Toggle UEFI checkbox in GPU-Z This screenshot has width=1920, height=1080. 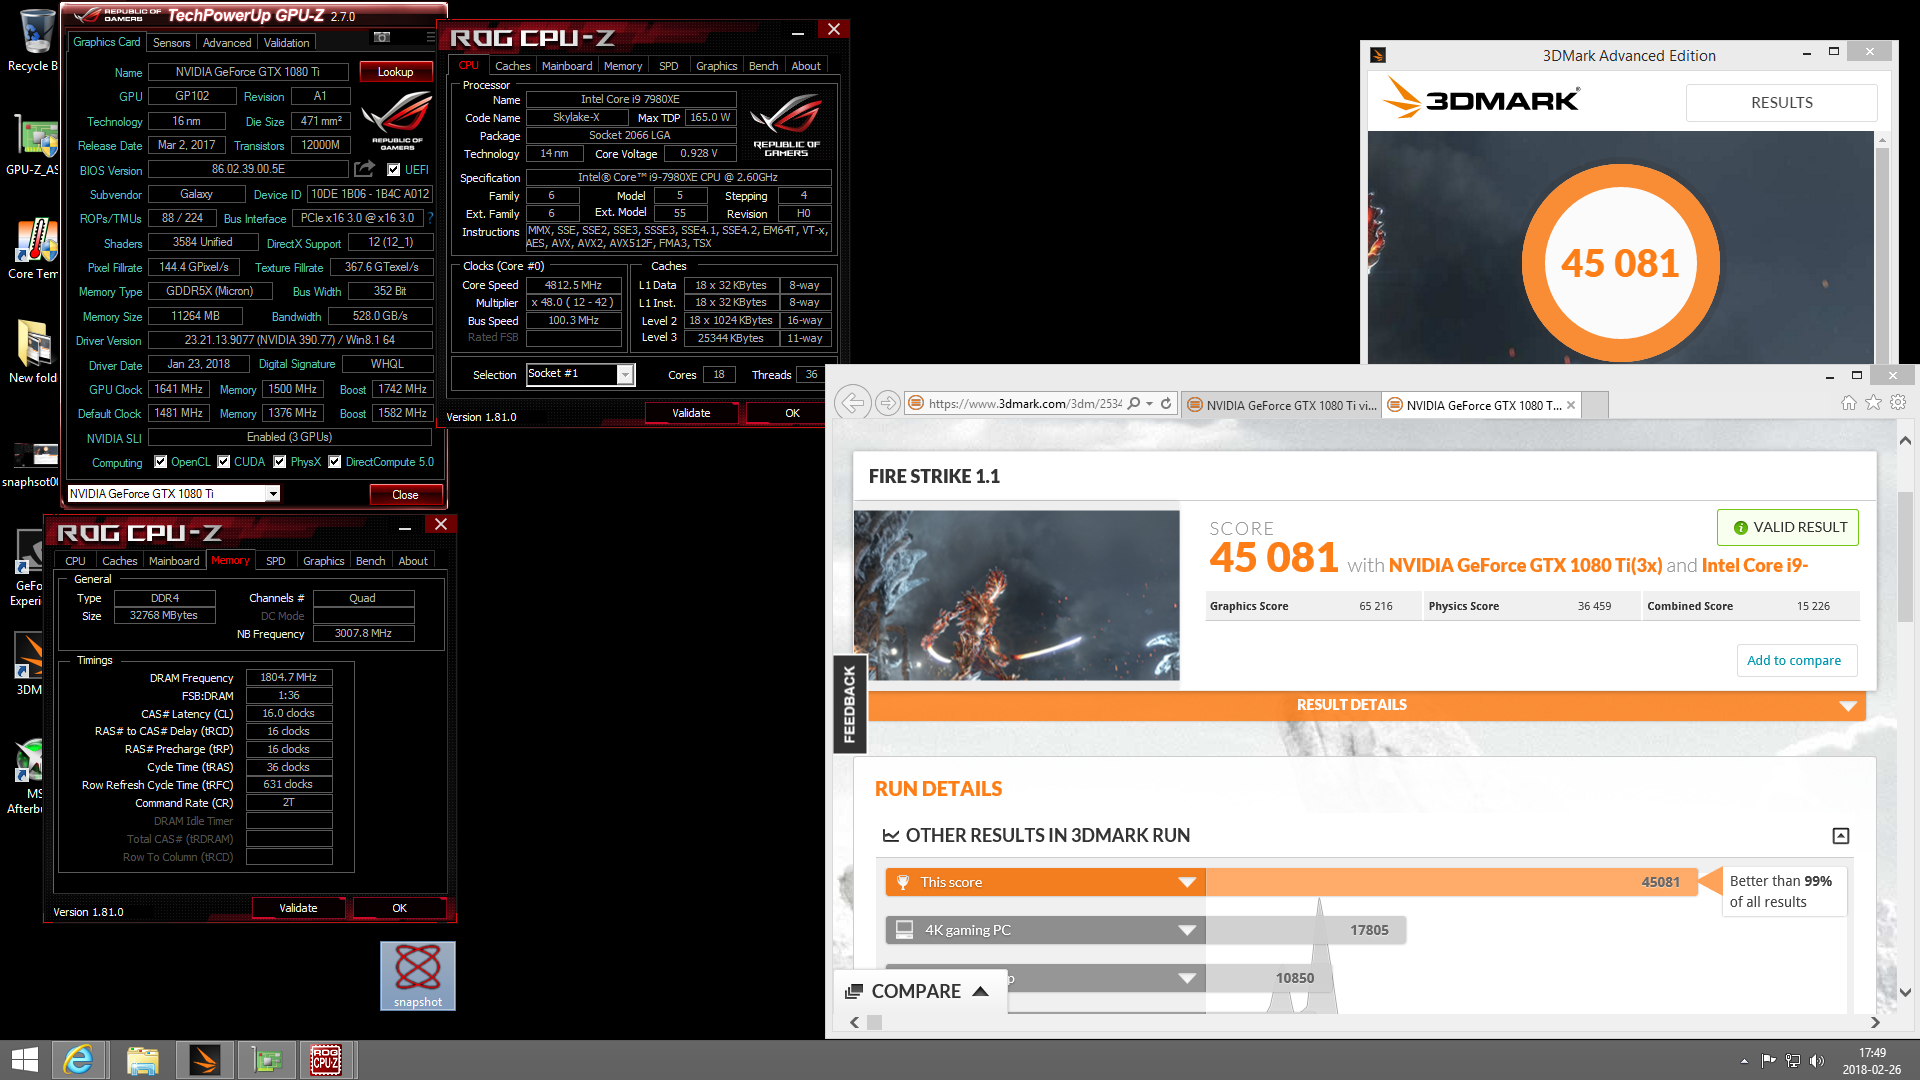coord(394,170)
